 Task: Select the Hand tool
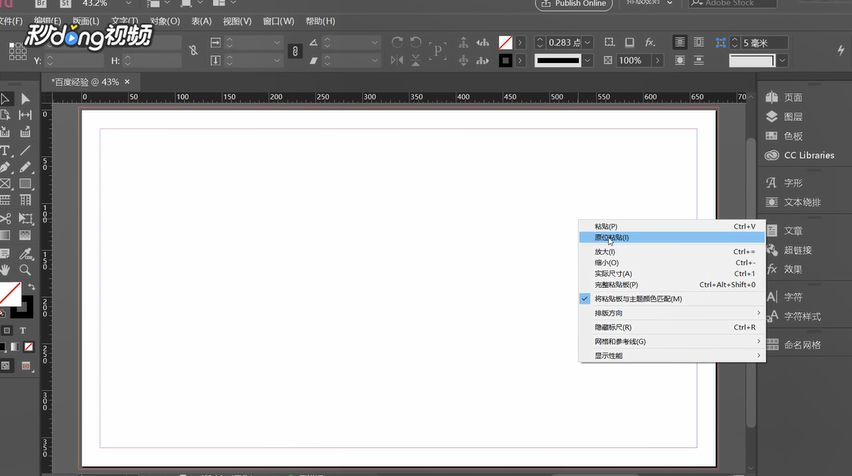click(5, 270)
